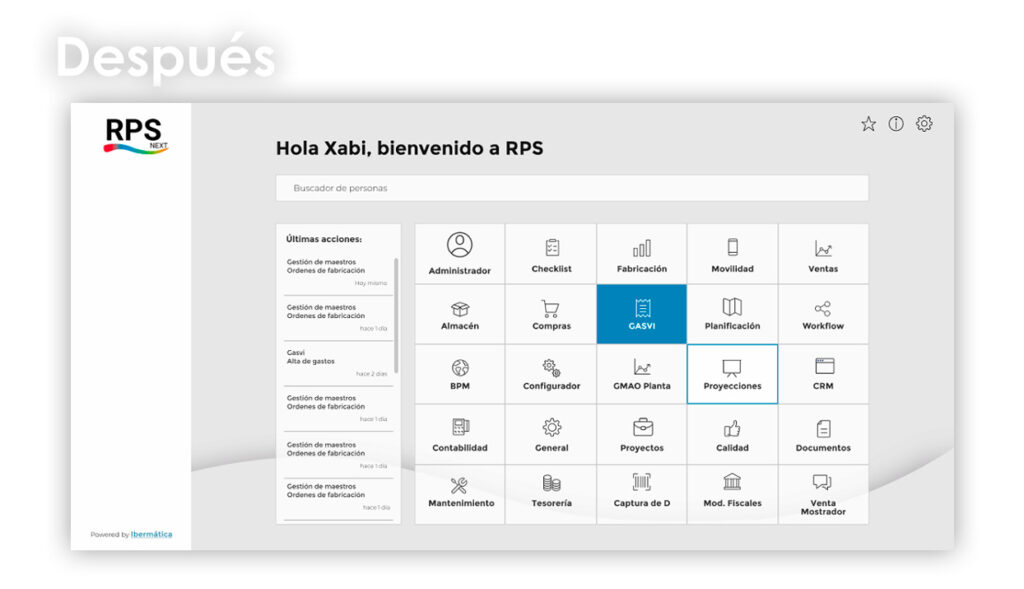Follow the Ibermática link in footer

(151, 534)
